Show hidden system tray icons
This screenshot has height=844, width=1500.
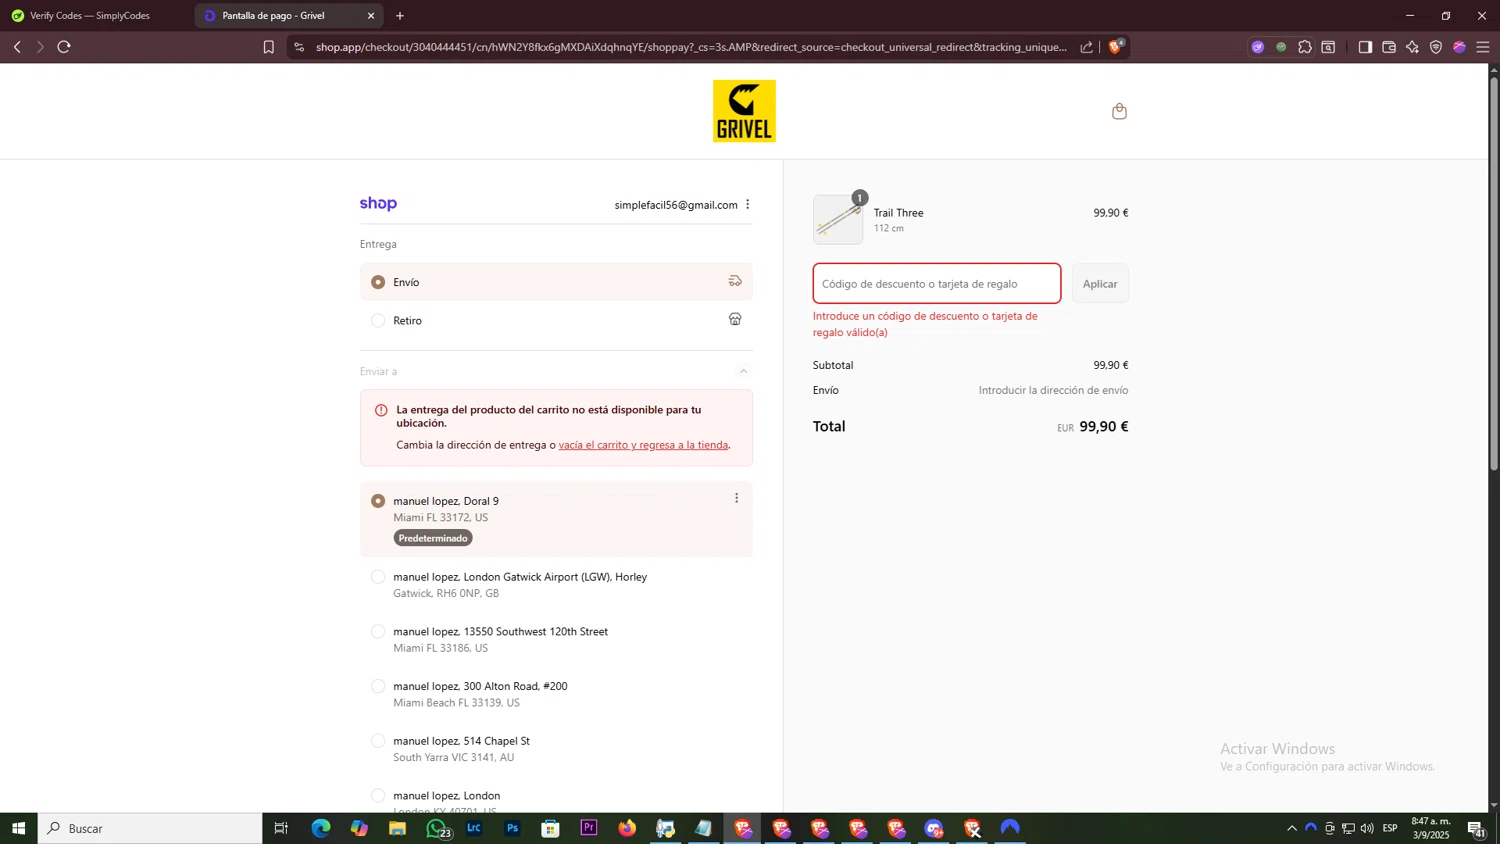coord(1292,828)
